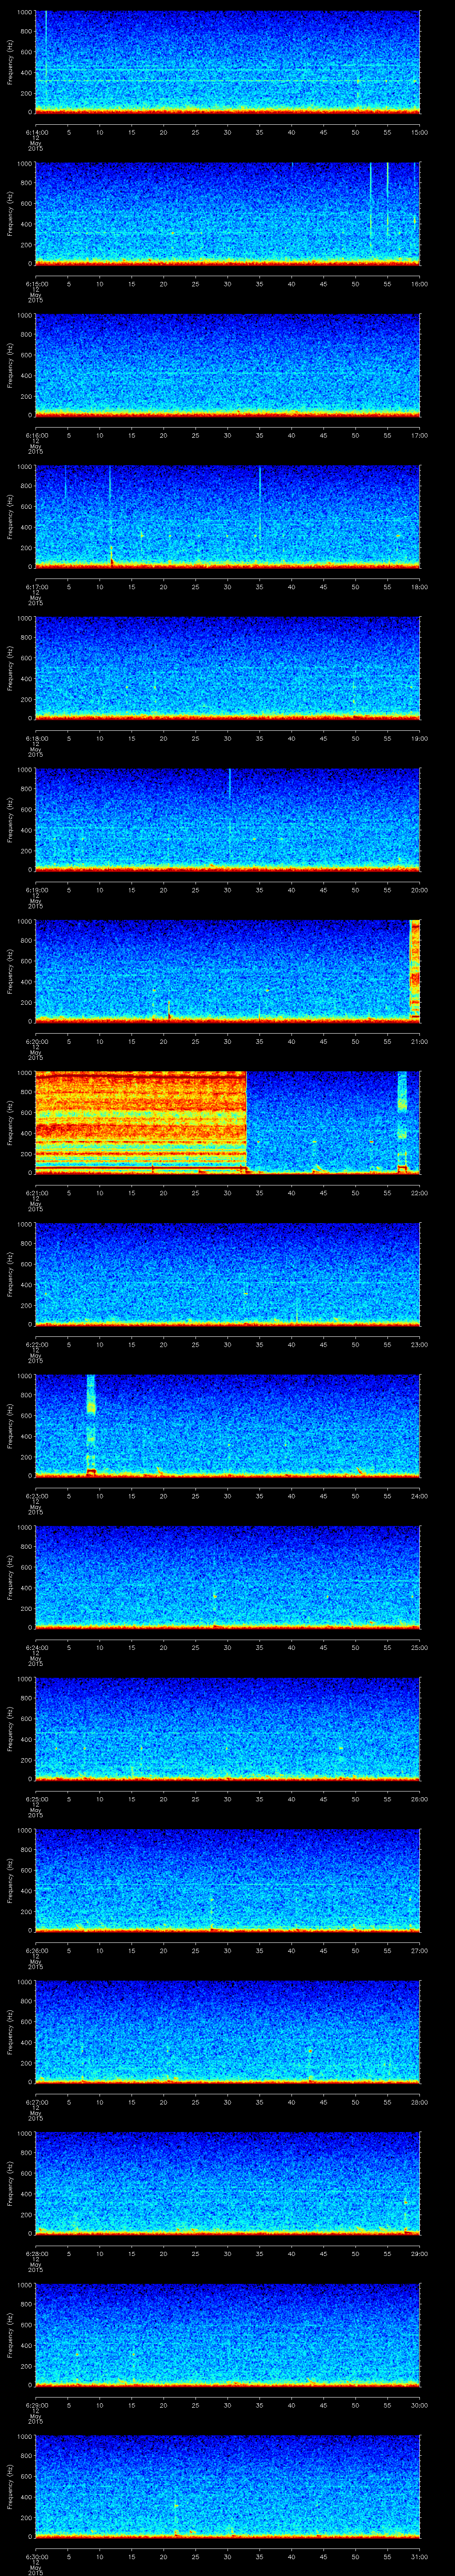Click the 17:00 end time label
The height and width of the screenshot is (2576, 455).
(420, 435)
